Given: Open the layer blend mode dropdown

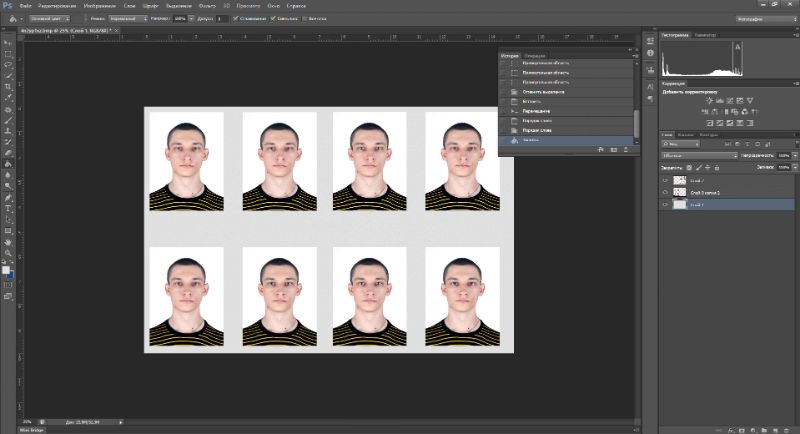Looking at the screenshot, I should (x=699, y=156).
